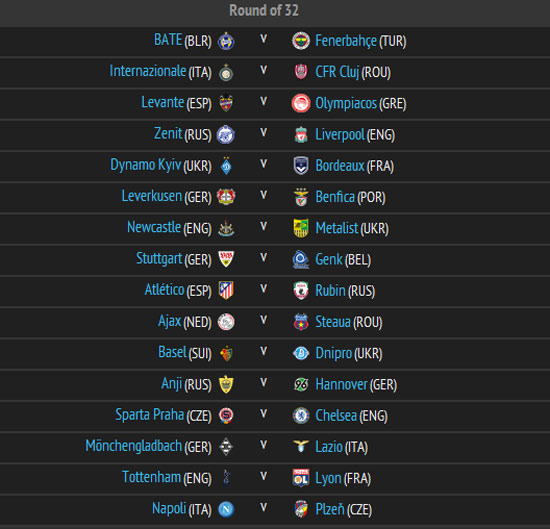Click the Atlético Madrid crest
The width and height of the screenshot is (550, 529).
(x=226, y=290)
